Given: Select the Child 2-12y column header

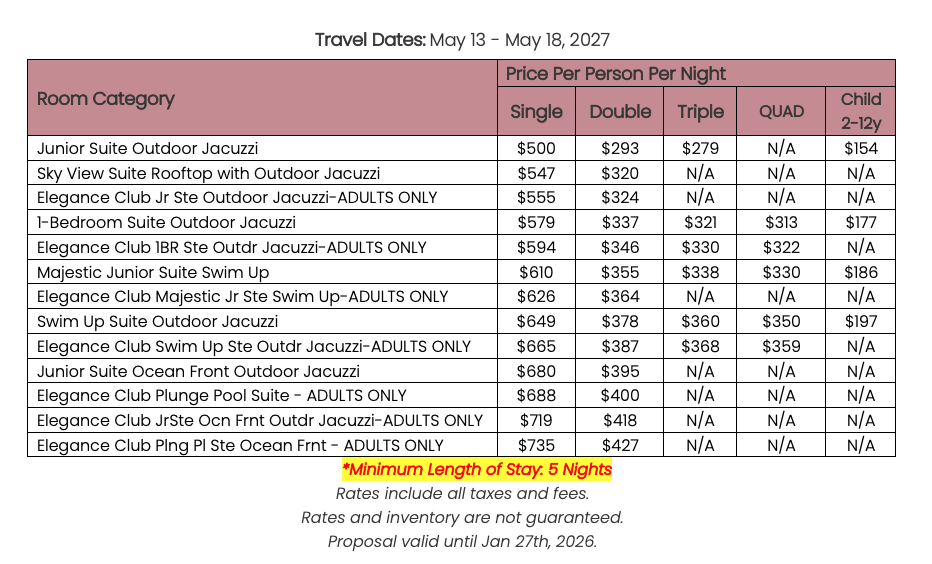Looking at the screenshot, I should 860,111.
